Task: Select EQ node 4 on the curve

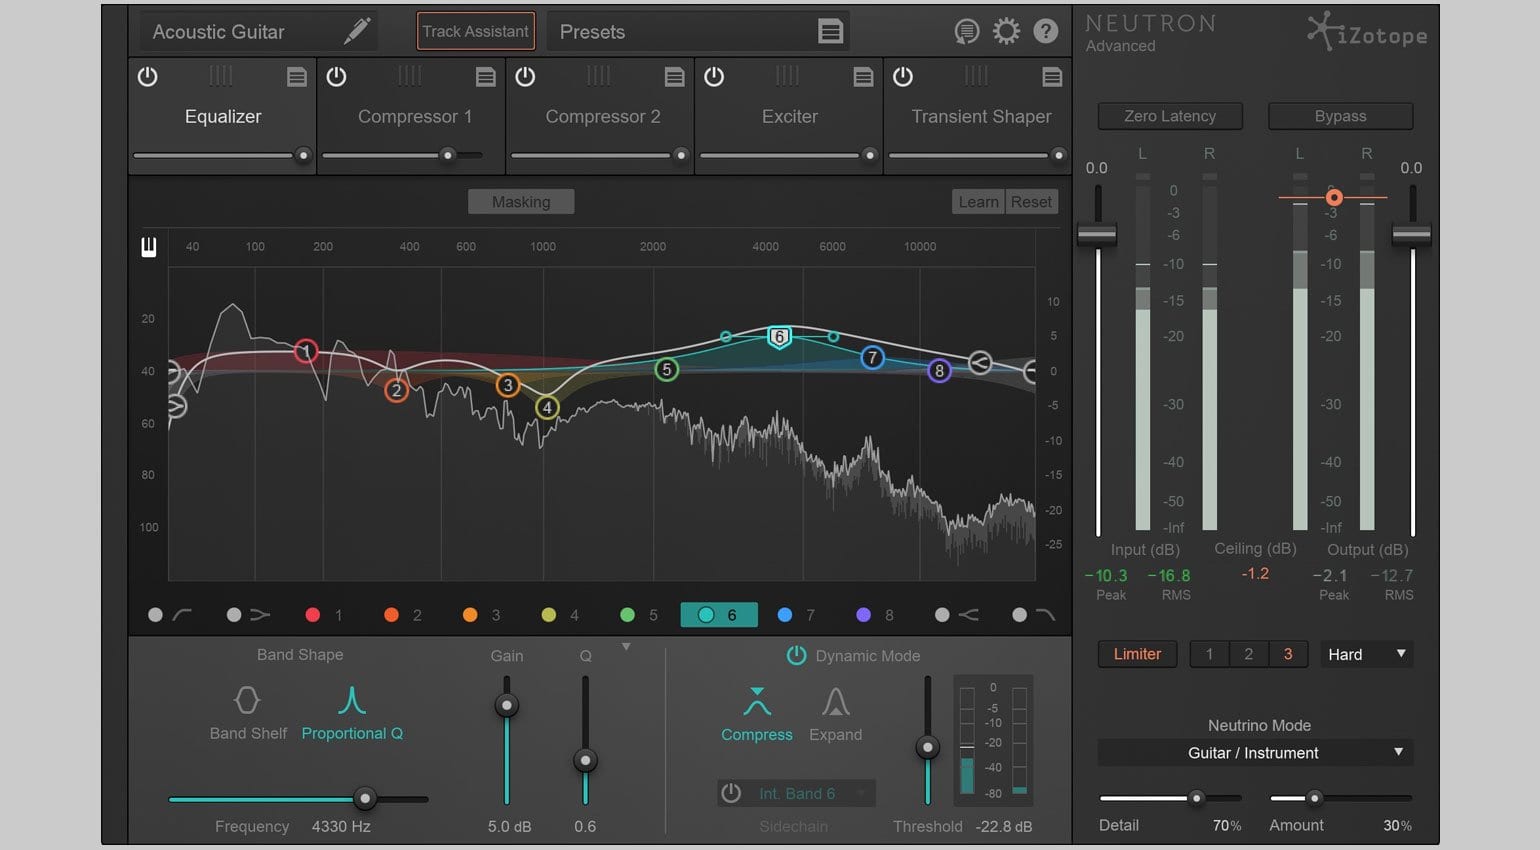Action: [x=547, y=407]
